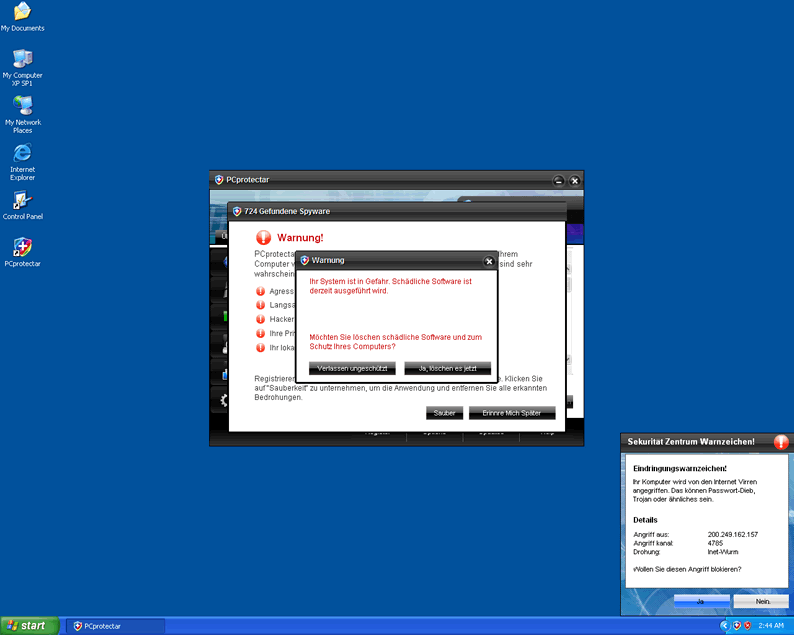
Task: Click the PCprotectar shield tray icon
Action: tap(737, 625)
